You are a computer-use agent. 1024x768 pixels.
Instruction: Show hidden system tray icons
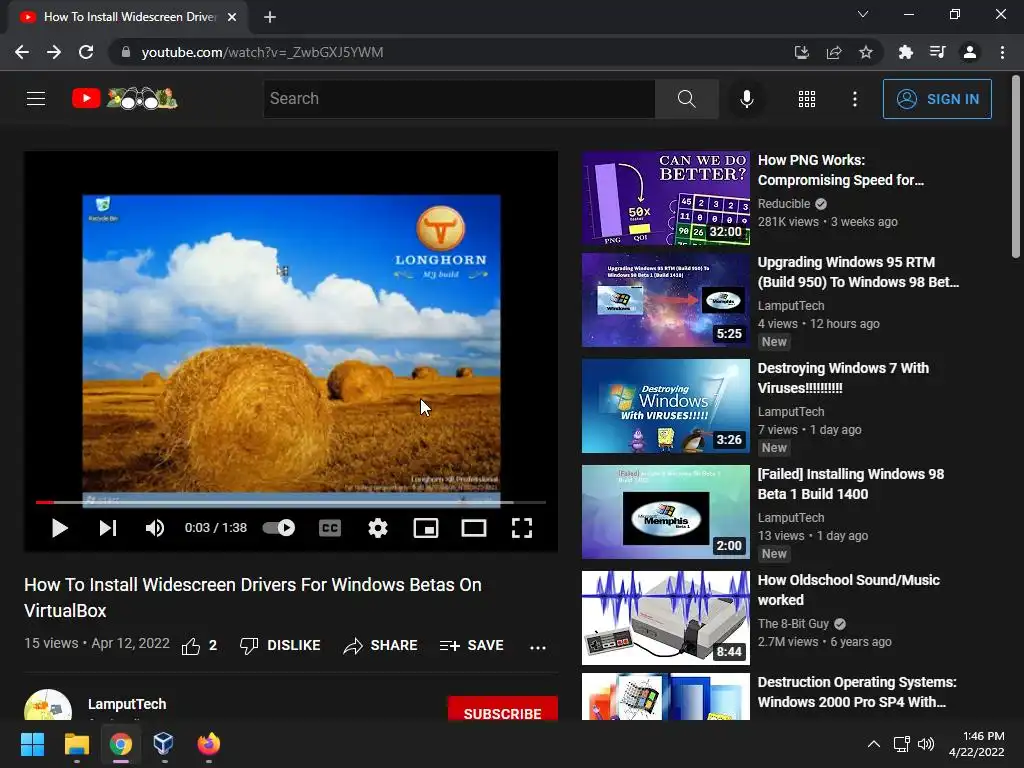click(873, 744)
